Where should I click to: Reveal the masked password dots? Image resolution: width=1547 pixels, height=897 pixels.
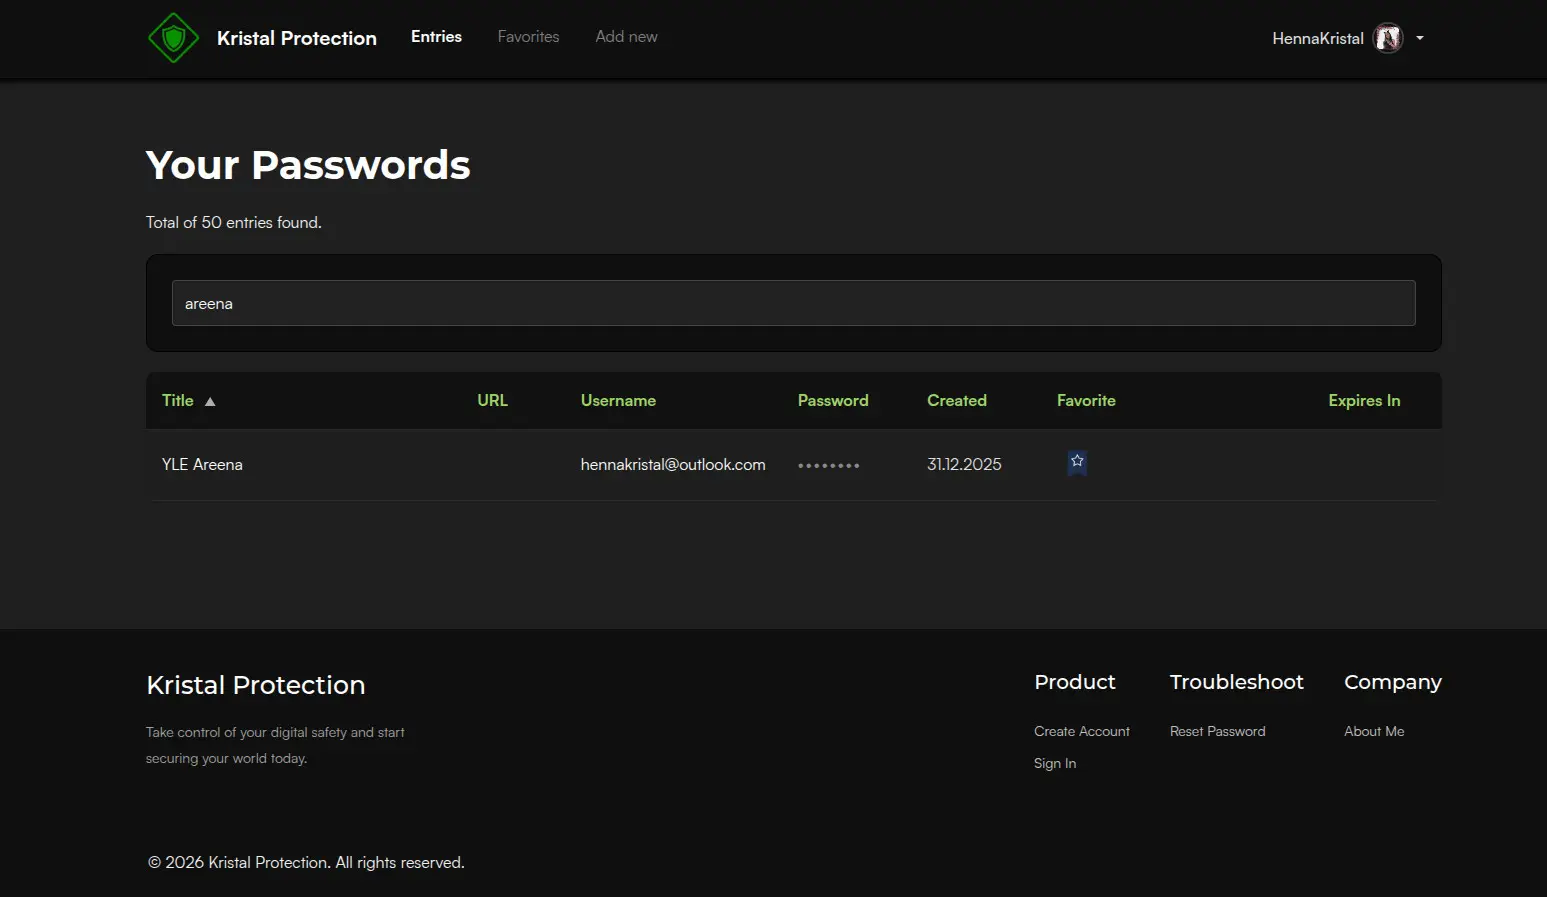click(x=829, y=466)
